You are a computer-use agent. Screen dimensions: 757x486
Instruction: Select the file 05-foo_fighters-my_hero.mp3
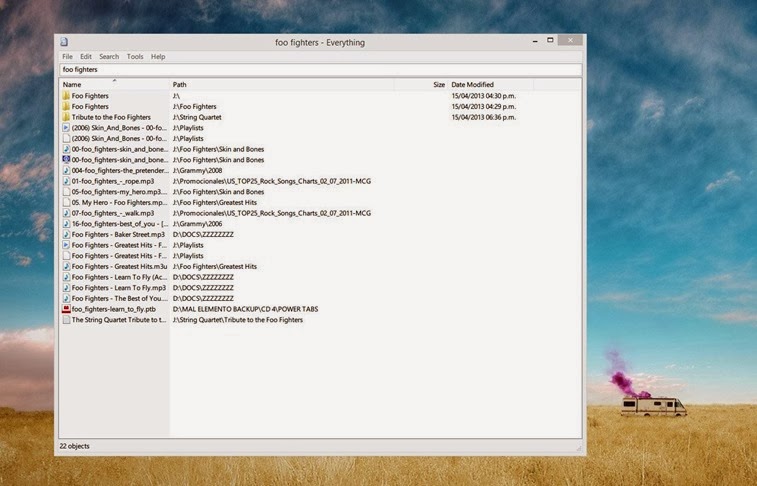tap(120, 192)
